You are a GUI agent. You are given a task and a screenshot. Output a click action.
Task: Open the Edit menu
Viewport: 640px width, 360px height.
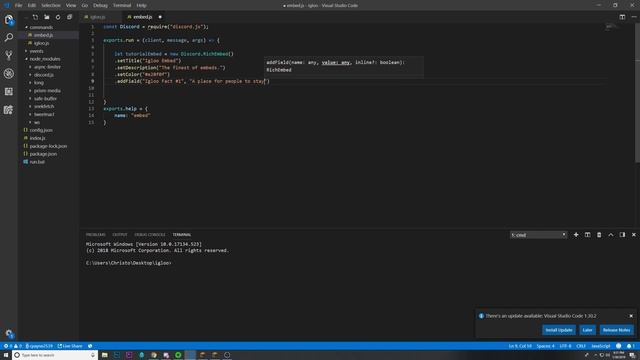pos(32,5)
